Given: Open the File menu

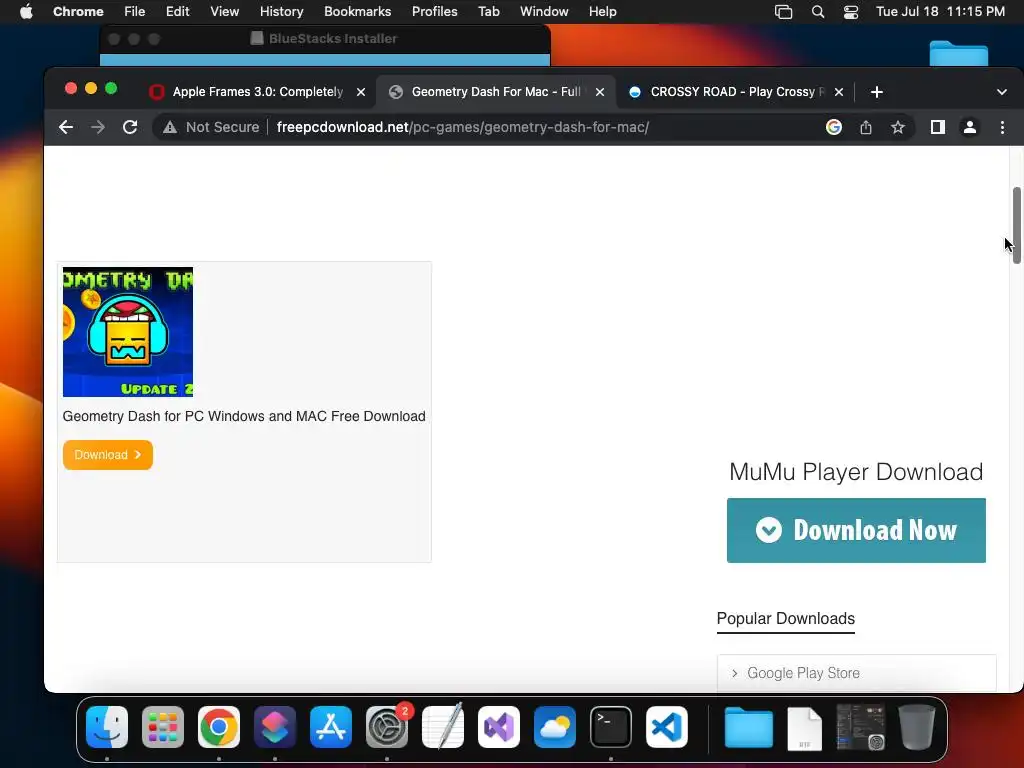Looking at the screenshot, I should click(x=135, y=12).
